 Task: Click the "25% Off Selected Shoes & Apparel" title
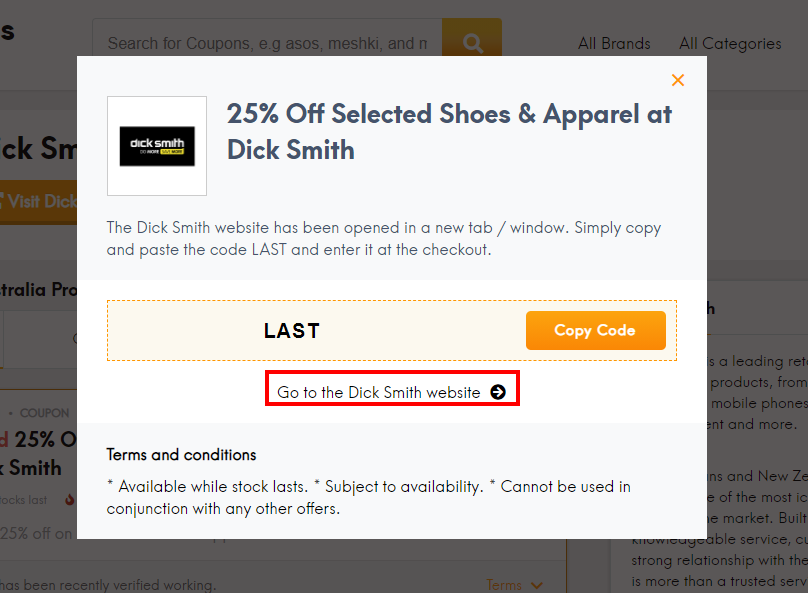[x=449, y=131]
